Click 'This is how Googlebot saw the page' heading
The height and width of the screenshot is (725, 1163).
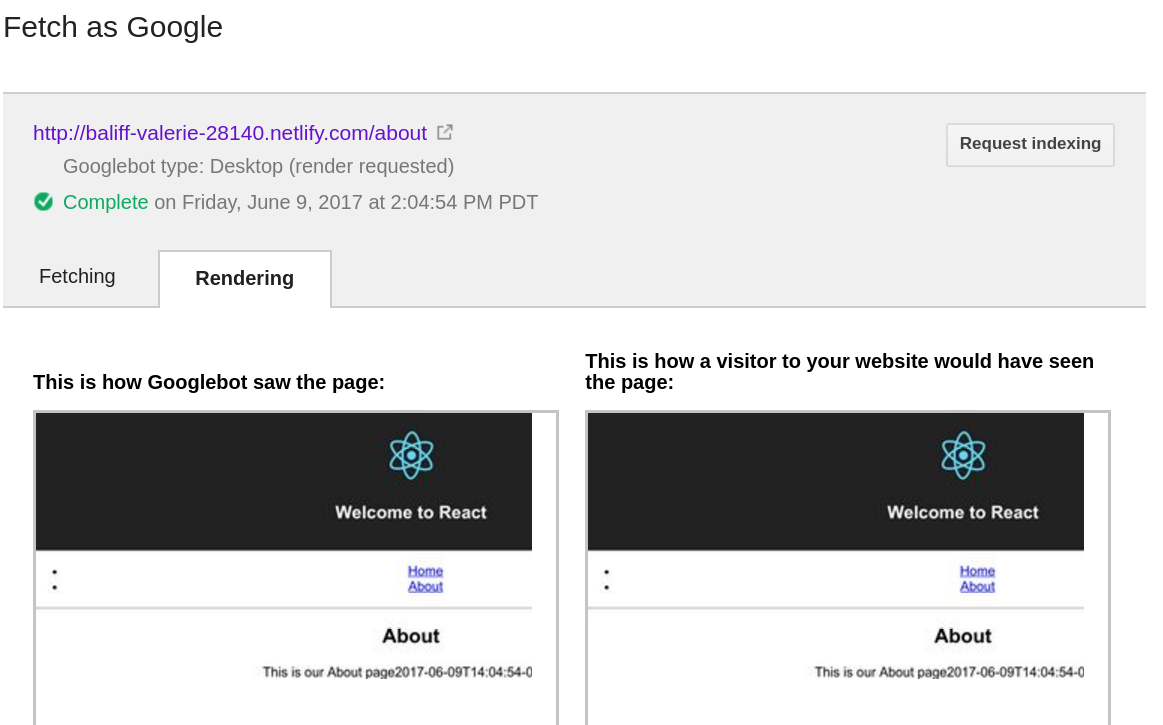pyautogui.click(x=208, y=382)
